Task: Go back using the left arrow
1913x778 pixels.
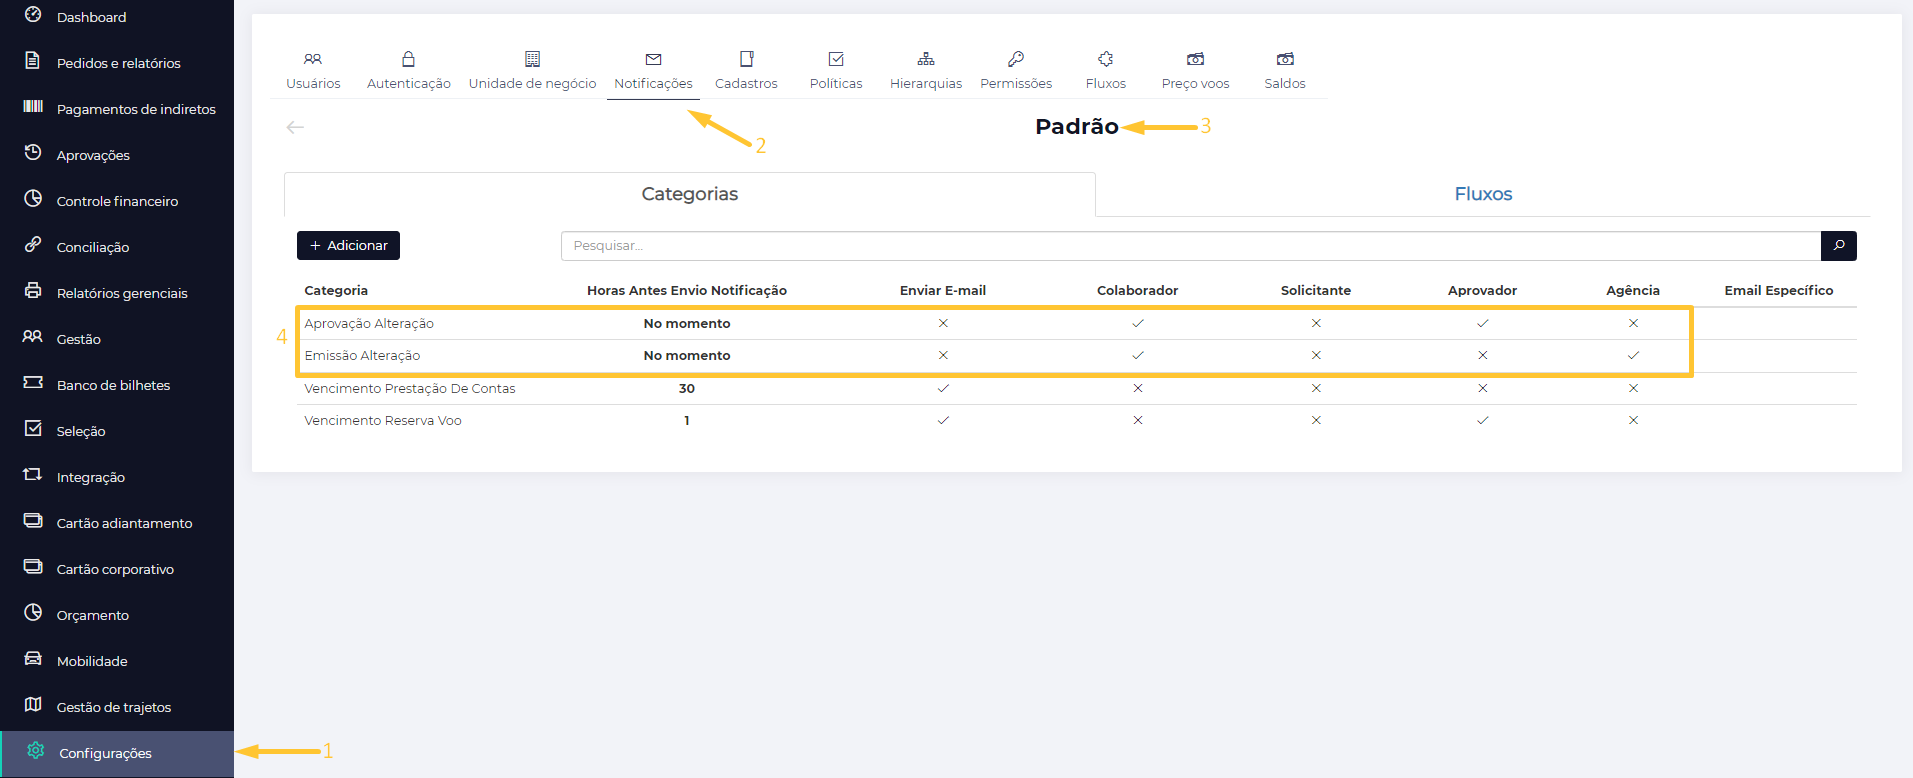Action: (x=295, y=127)
